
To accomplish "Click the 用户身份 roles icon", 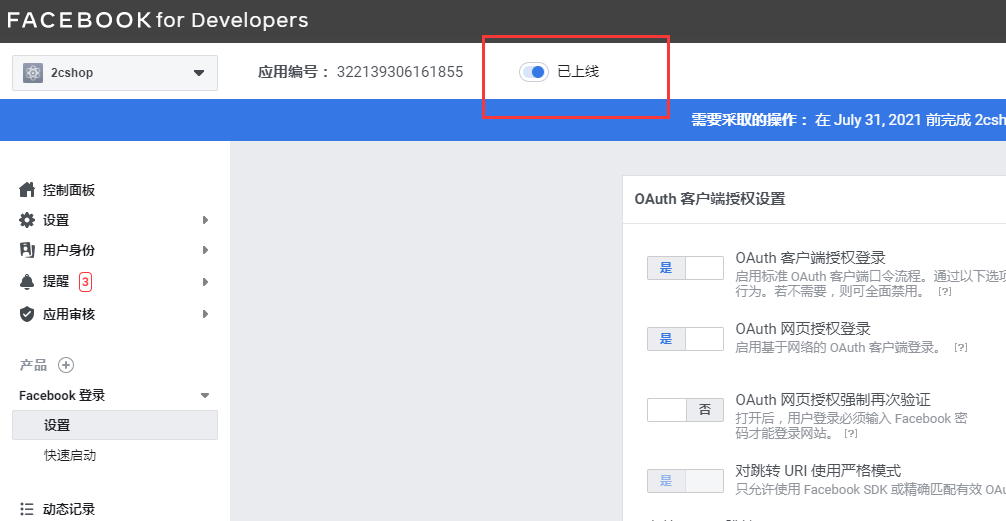I will [x=27, y=250].
